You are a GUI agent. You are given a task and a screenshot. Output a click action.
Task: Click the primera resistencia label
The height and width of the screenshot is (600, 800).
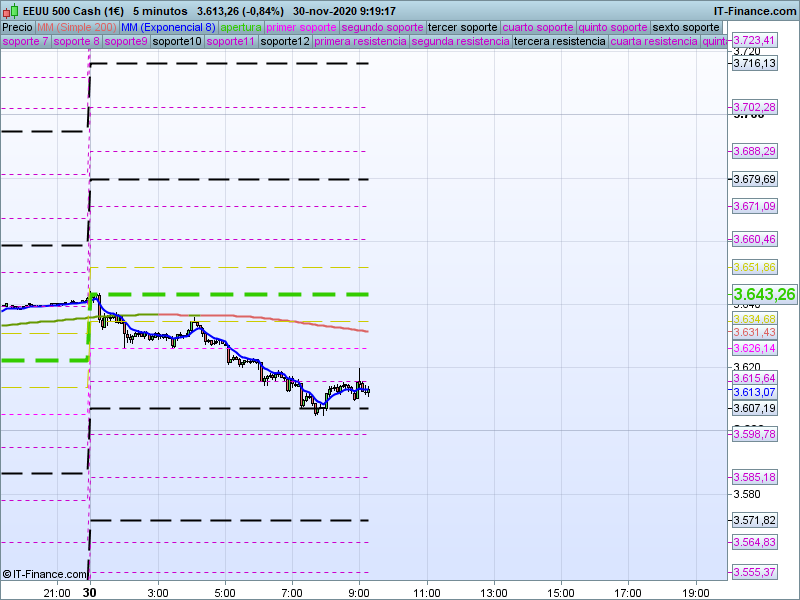click(360, 41)
